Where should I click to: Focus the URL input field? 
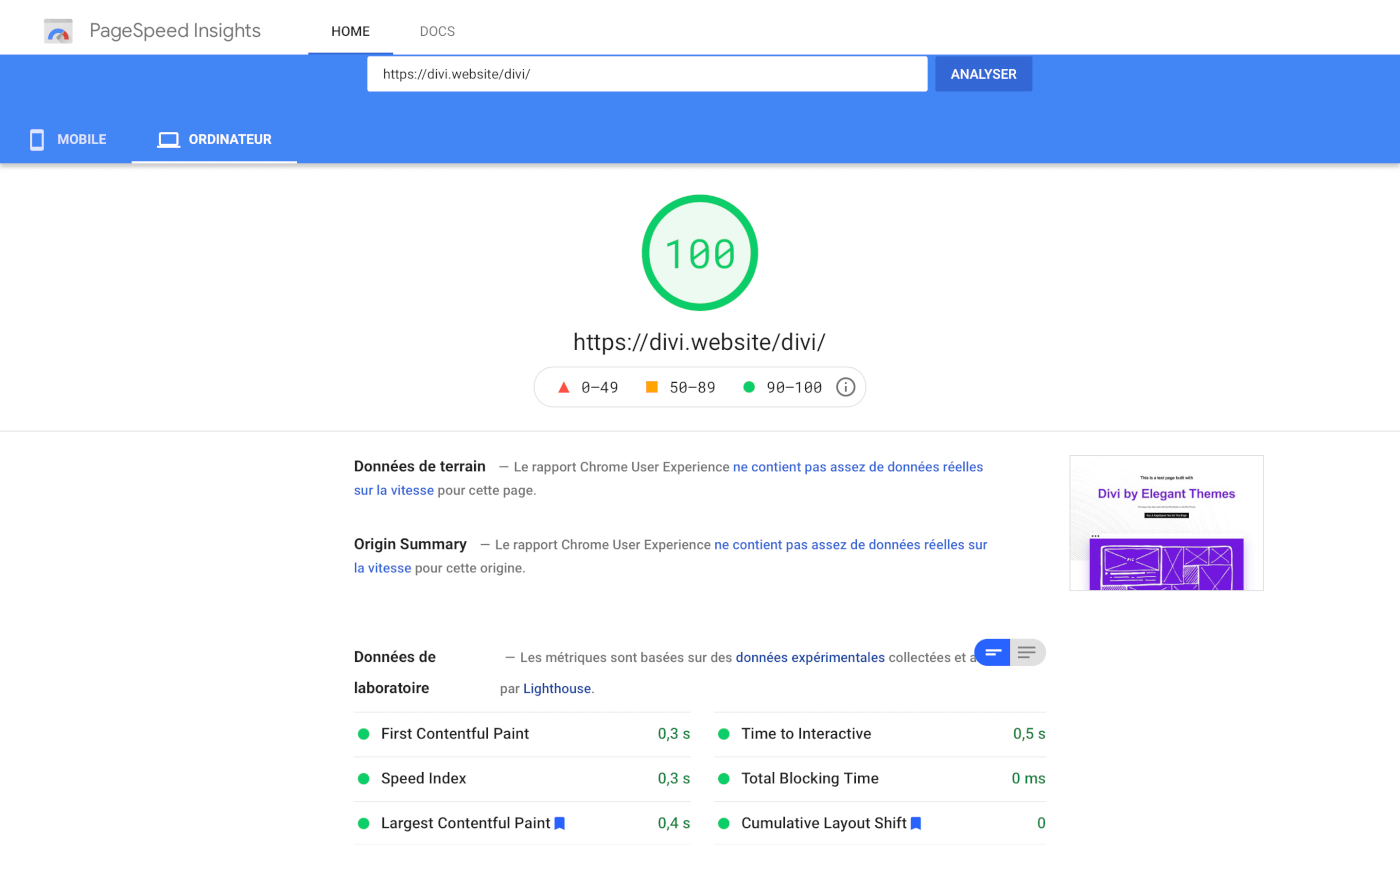click(x=647, y=74)
